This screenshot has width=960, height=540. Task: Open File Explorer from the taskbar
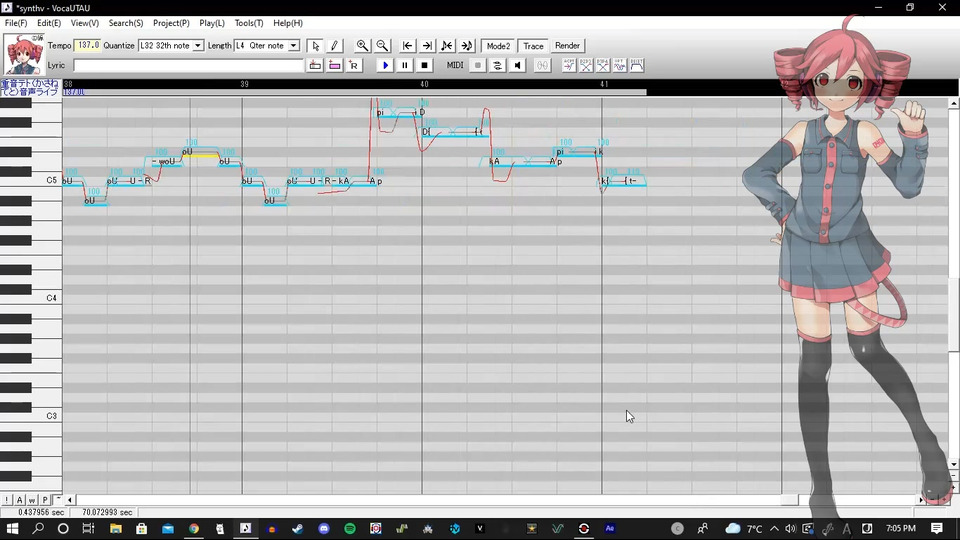(115, 528)
